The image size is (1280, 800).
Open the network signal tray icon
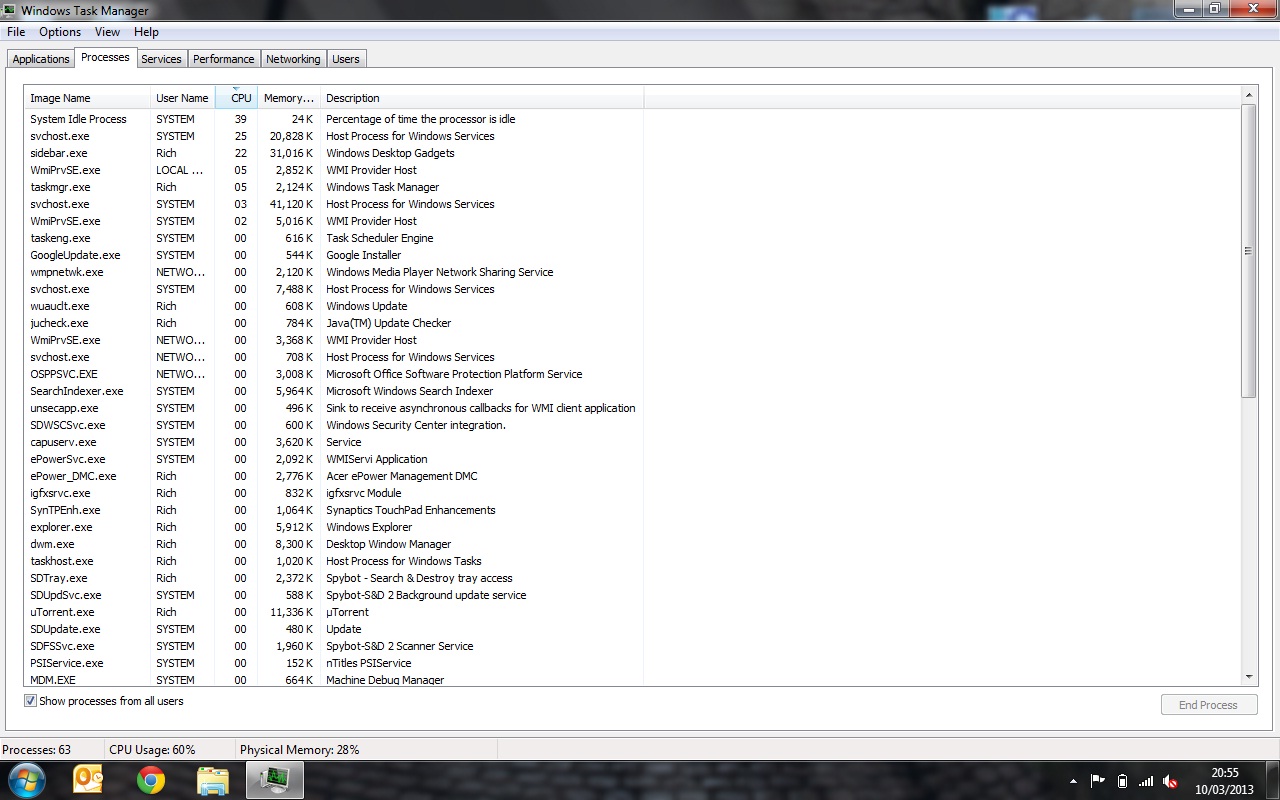tap(1146, 781)
